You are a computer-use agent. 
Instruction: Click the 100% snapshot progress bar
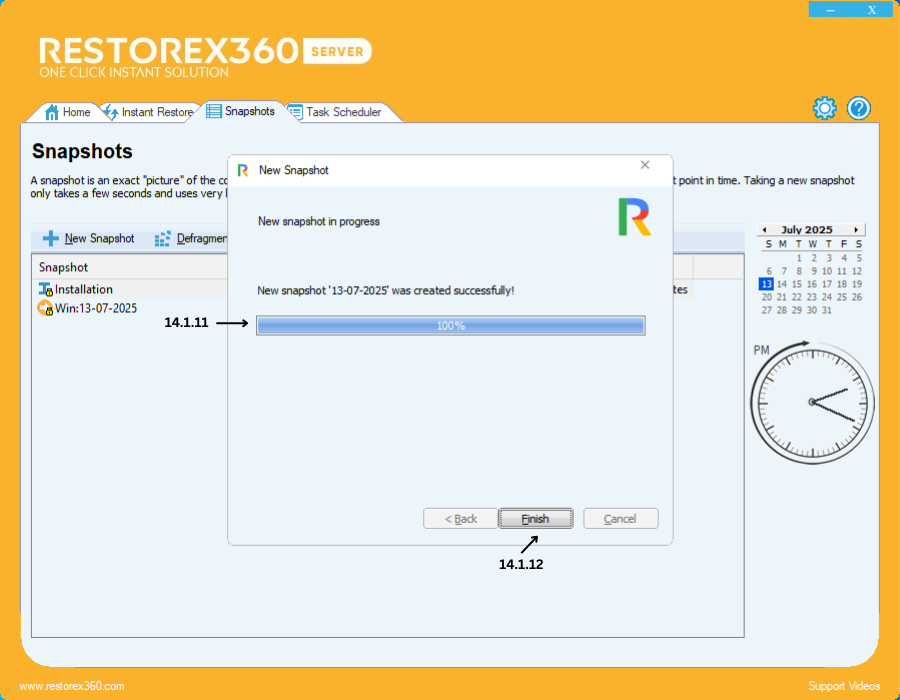point(451,326)
